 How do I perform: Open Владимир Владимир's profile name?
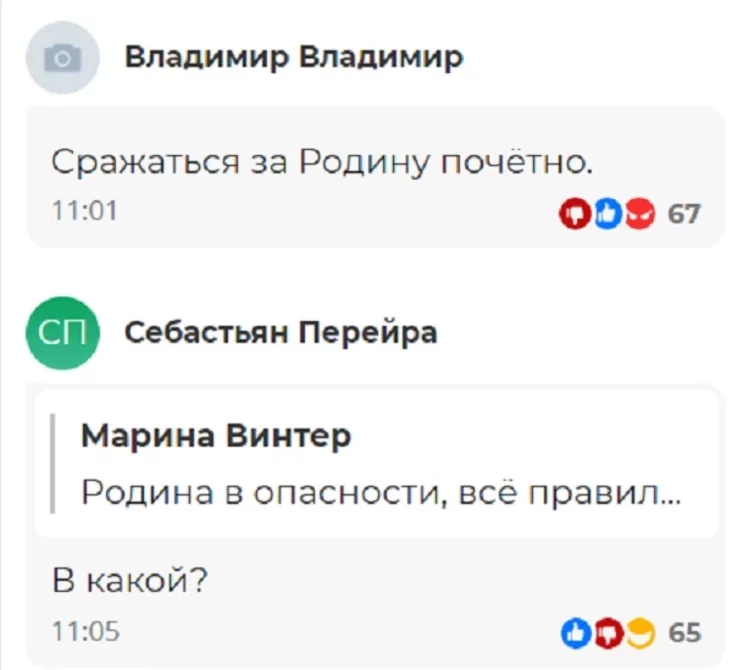pos(293,57)
